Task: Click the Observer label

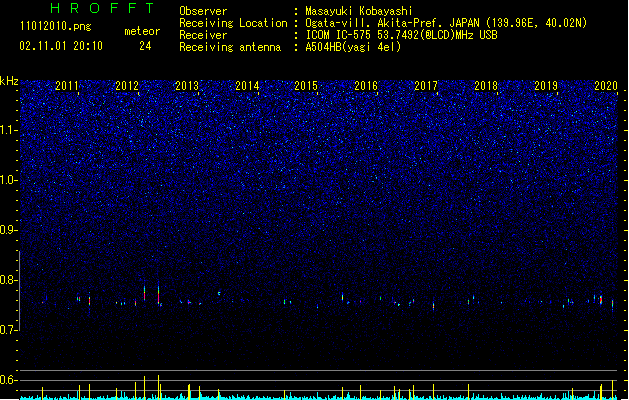Action: coord(203,11)
